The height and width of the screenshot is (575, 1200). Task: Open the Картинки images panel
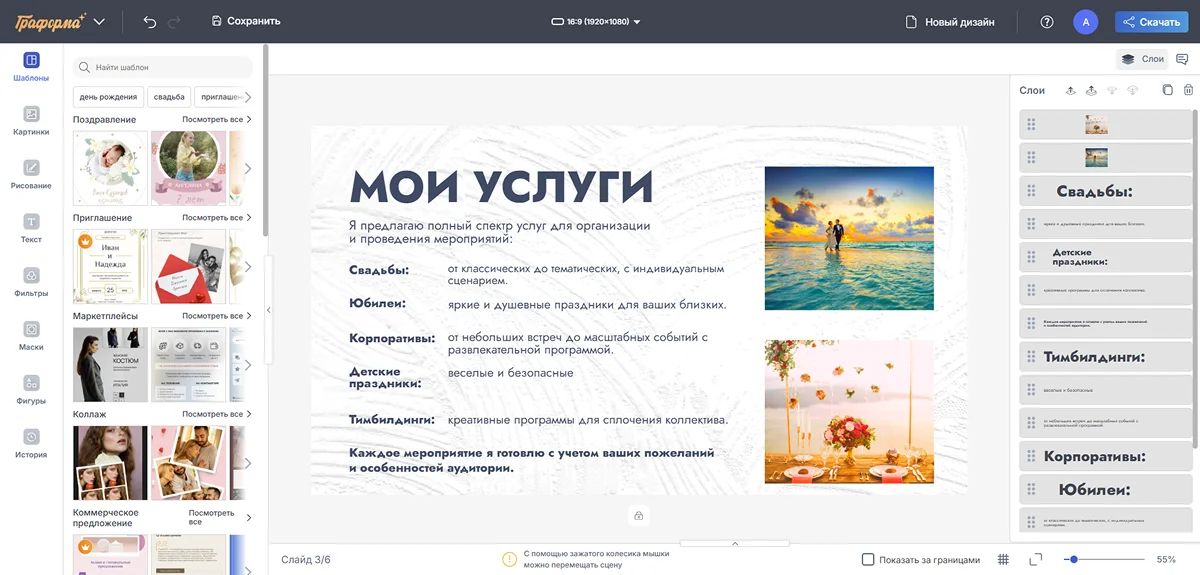tap(31, 121)
